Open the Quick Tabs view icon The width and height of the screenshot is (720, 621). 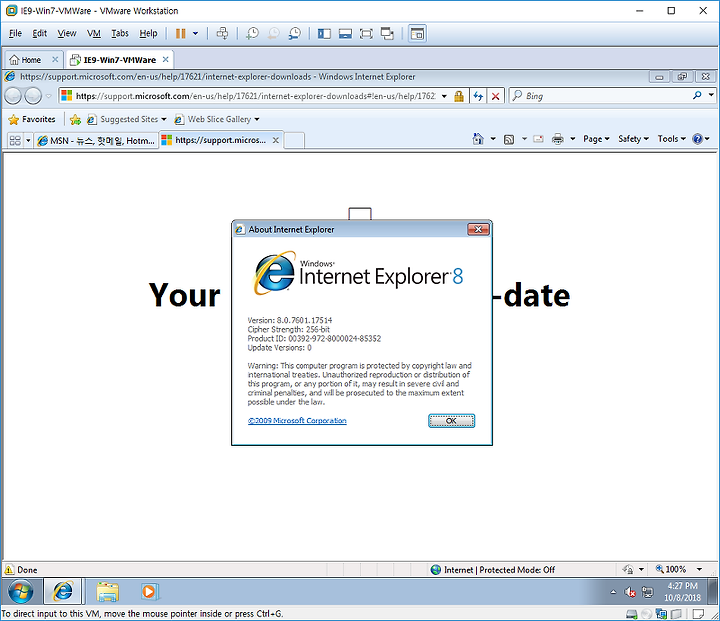[15, 141]
